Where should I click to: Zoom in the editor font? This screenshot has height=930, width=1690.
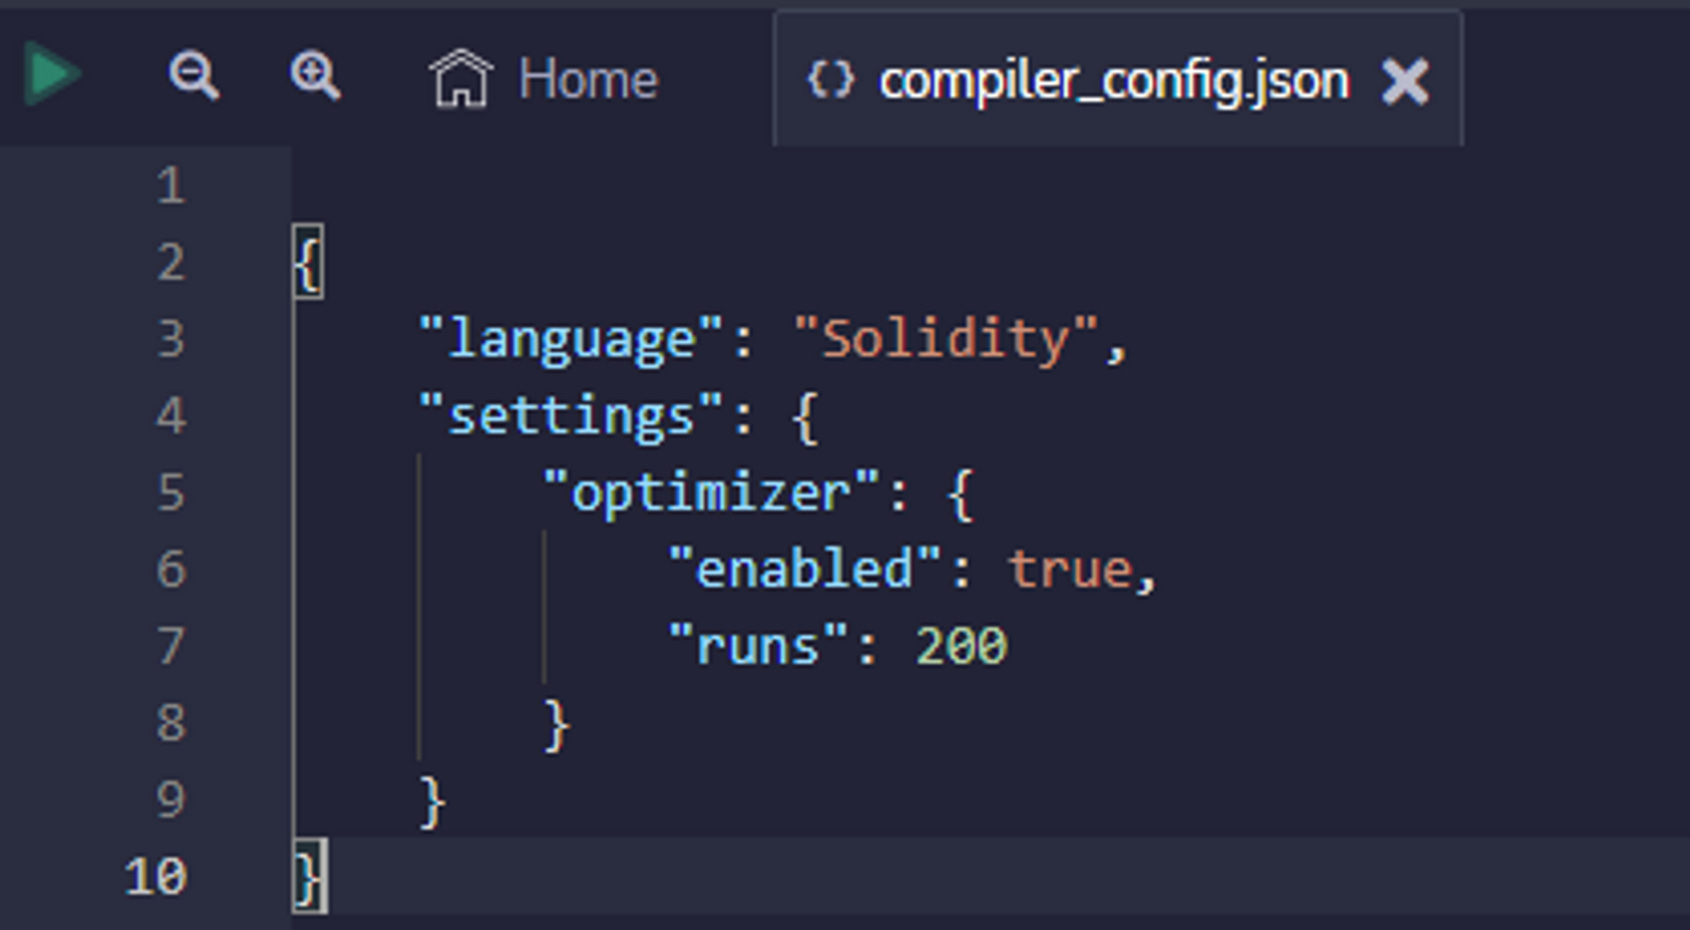(x=315, y=76)
